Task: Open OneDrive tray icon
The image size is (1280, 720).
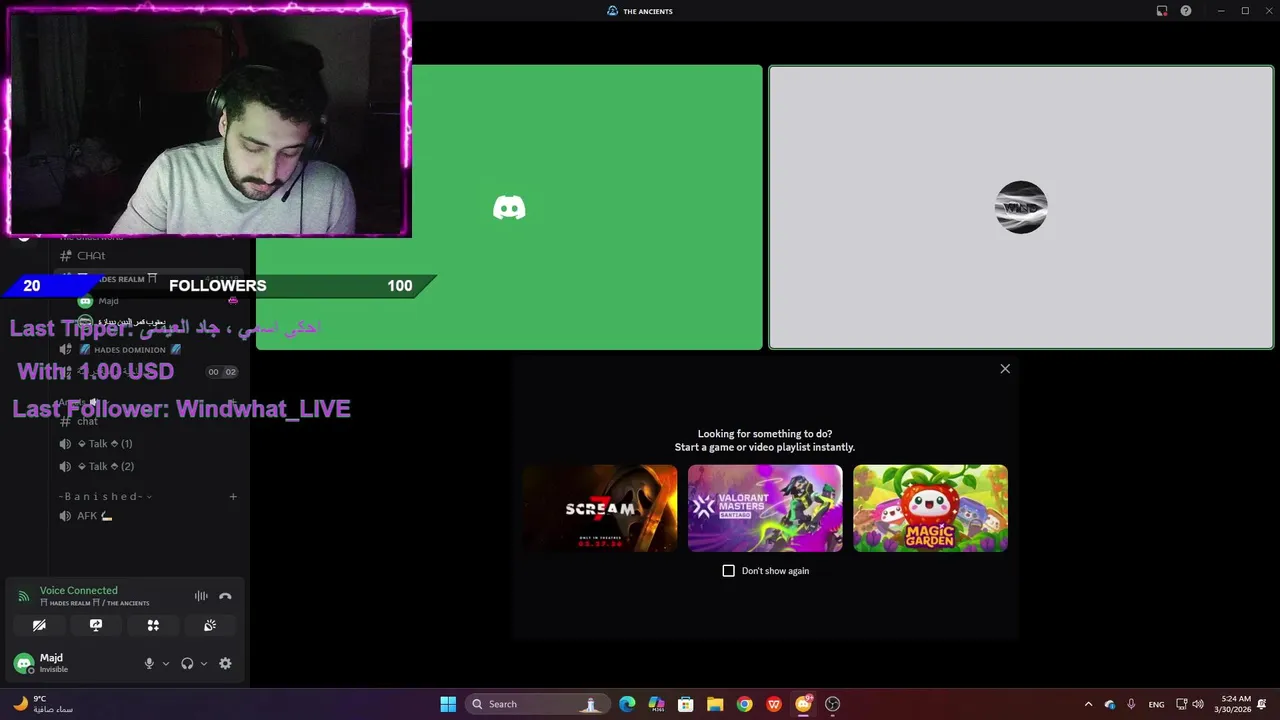Action: [1110, 704]
